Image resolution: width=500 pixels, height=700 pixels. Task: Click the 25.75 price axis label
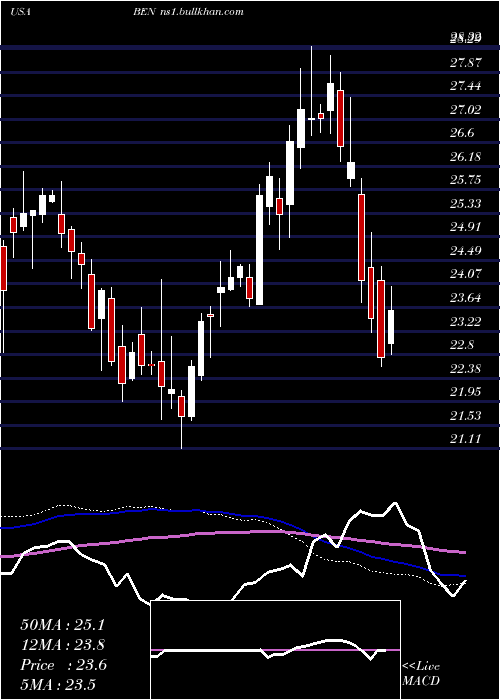pyautogui.click(x=465, y=180)
